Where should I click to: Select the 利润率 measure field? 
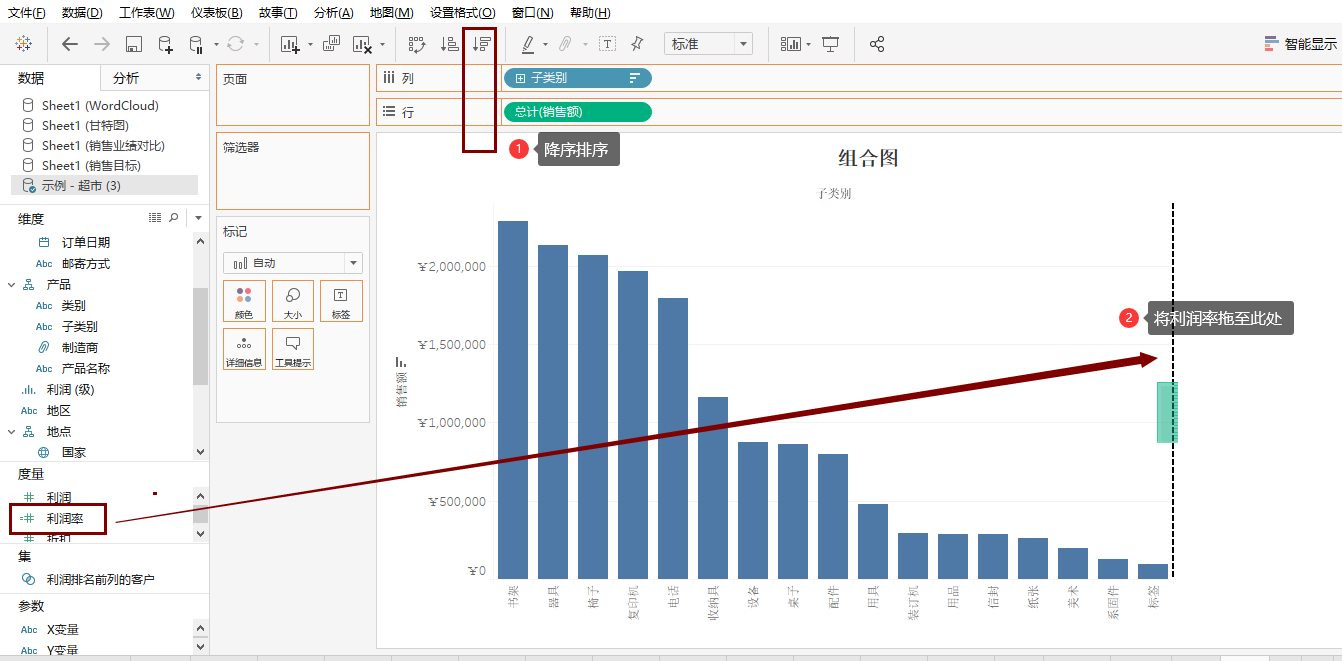point(65,518)
